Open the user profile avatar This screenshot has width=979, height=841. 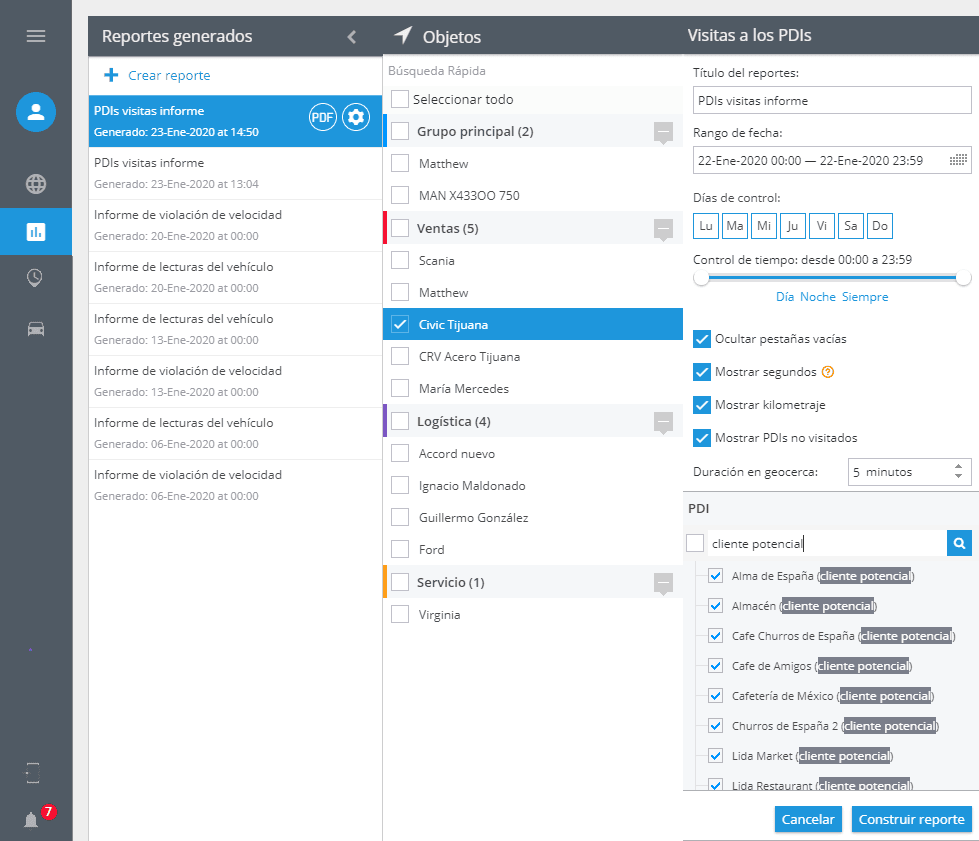tap(36, 111)
